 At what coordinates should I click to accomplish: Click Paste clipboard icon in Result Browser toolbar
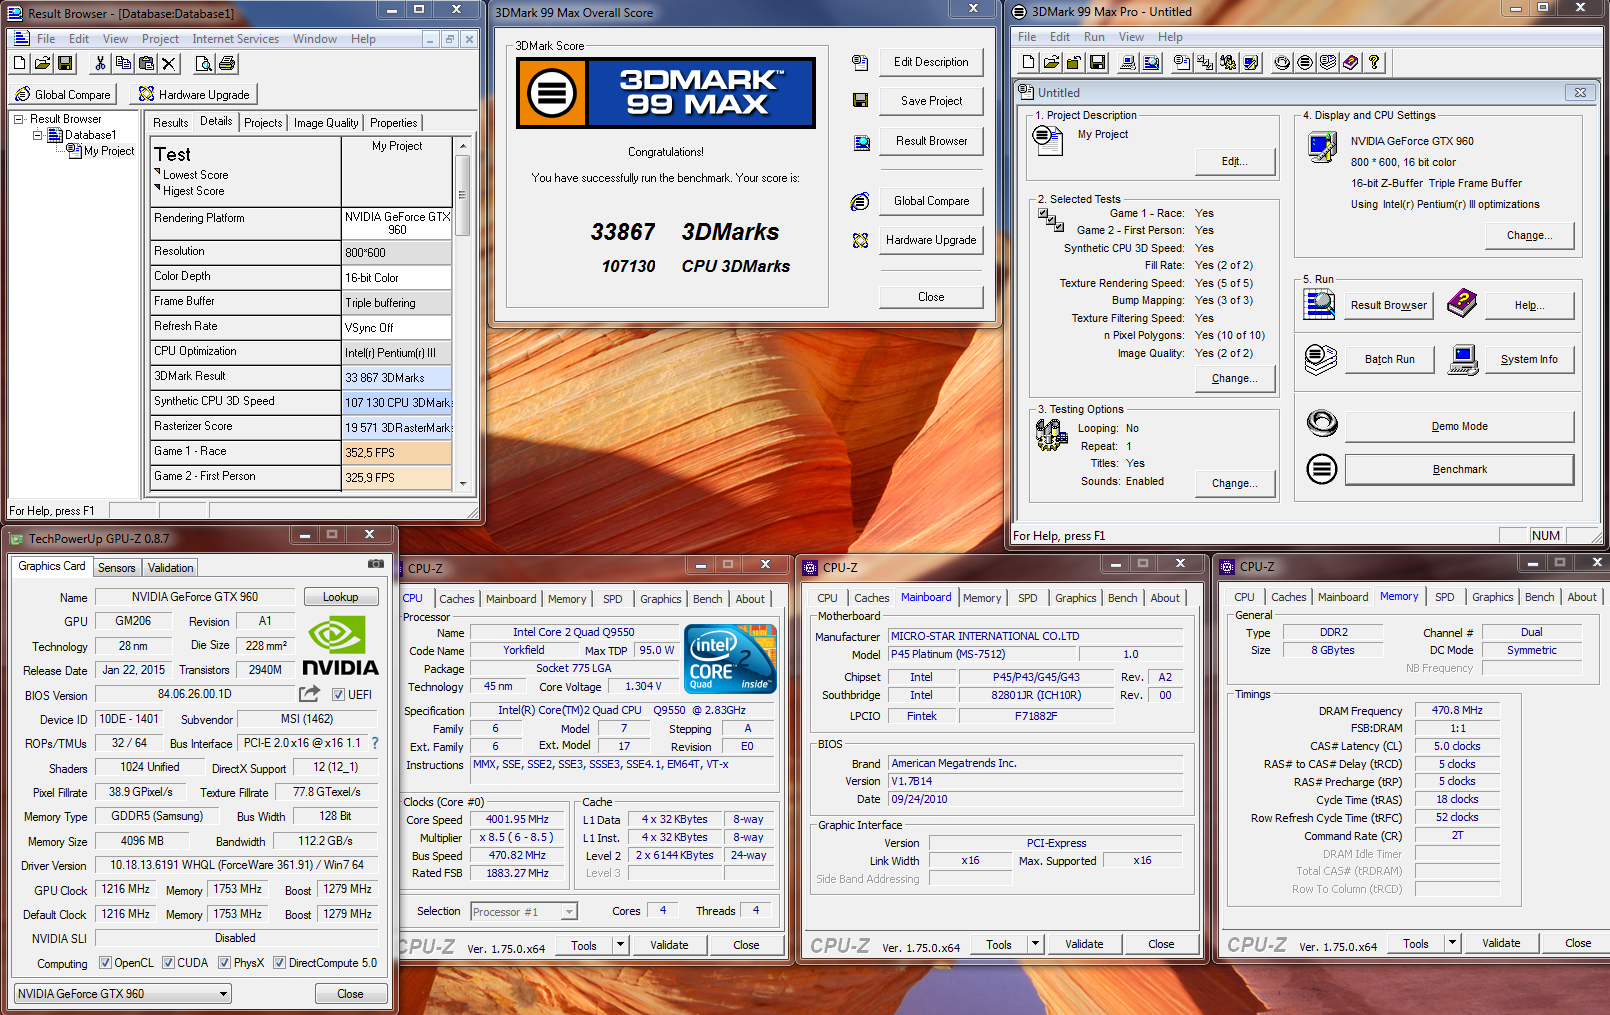point(146,63)
